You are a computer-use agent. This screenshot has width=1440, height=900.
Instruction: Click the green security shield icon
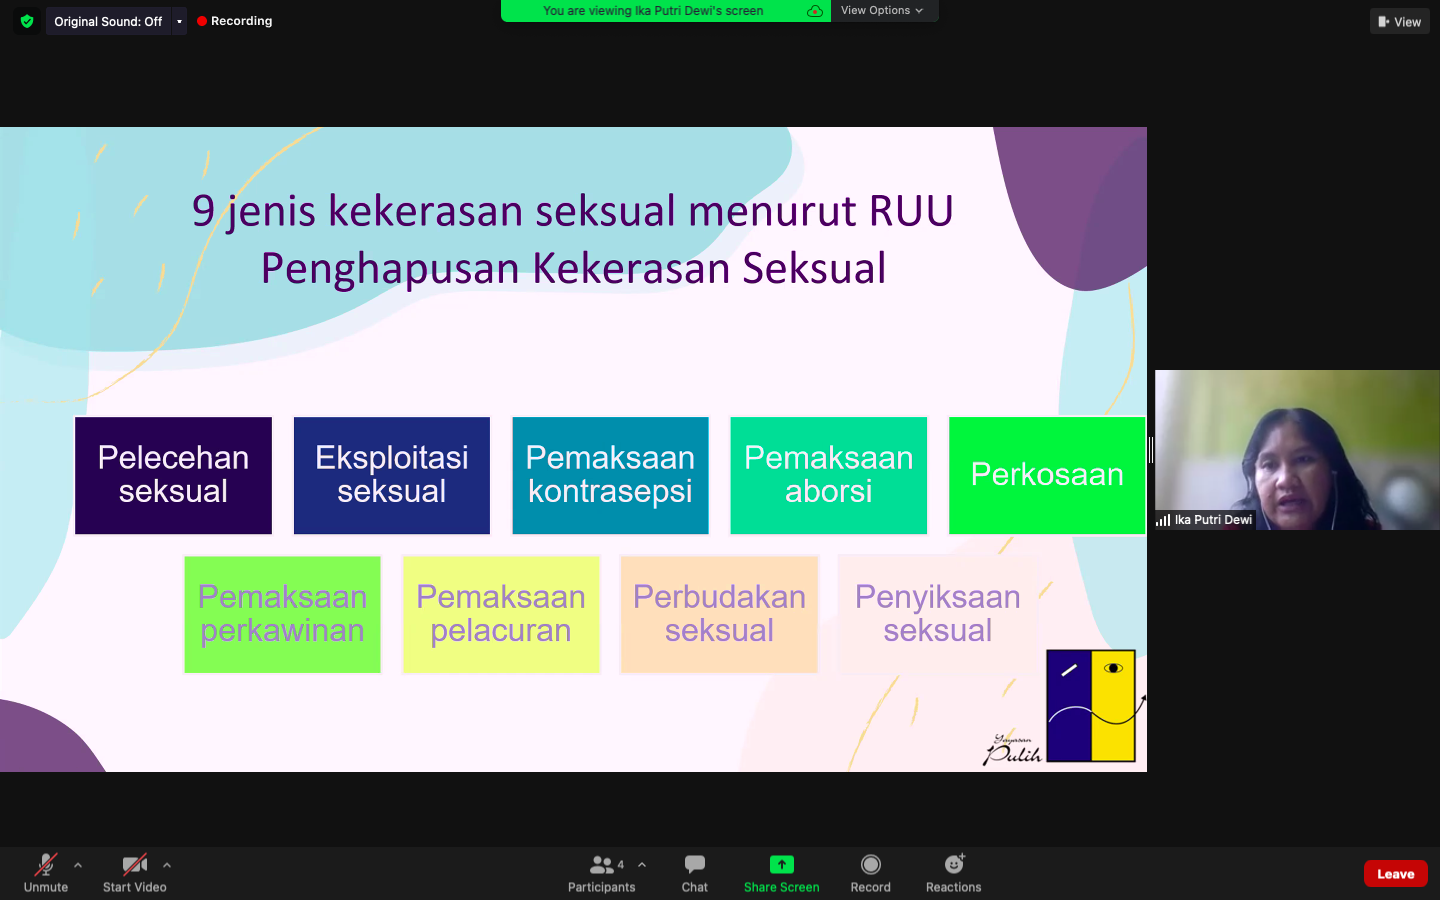point(26,20)
